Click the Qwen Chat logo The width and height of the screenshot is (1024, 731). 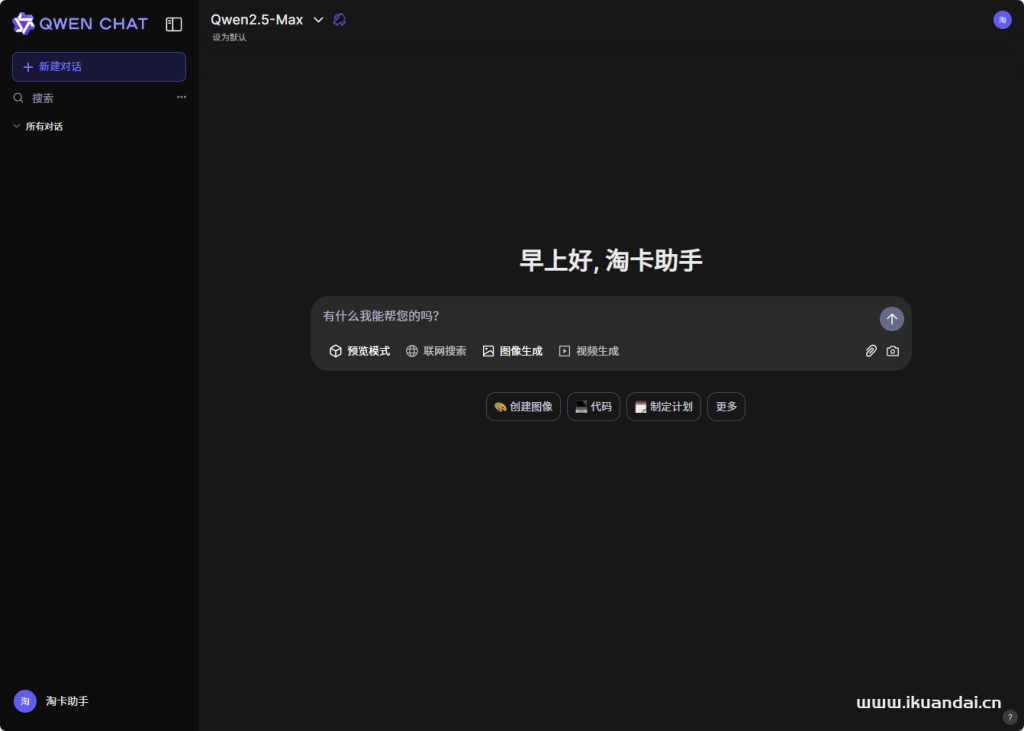80,24
